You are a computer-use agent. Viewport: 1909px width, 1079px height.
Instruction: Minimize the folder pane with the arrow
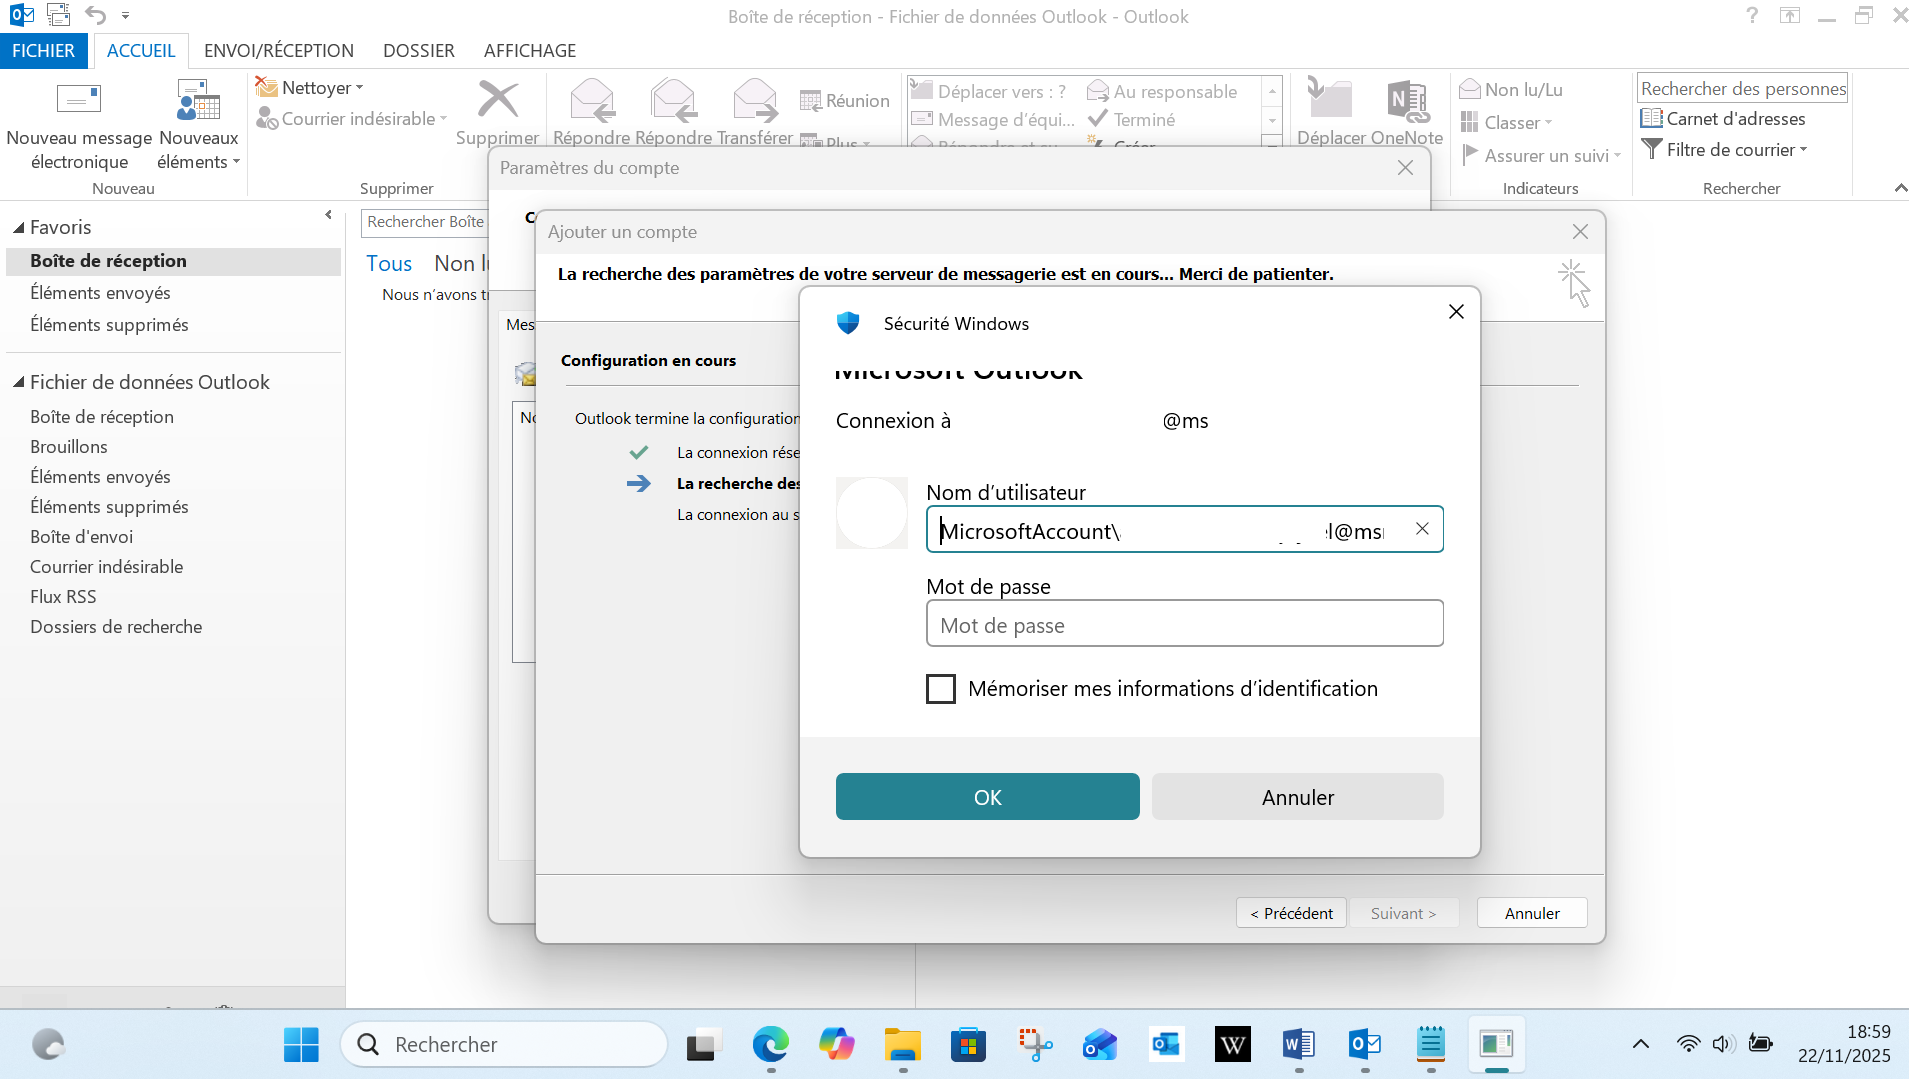[x=328, y=215]
